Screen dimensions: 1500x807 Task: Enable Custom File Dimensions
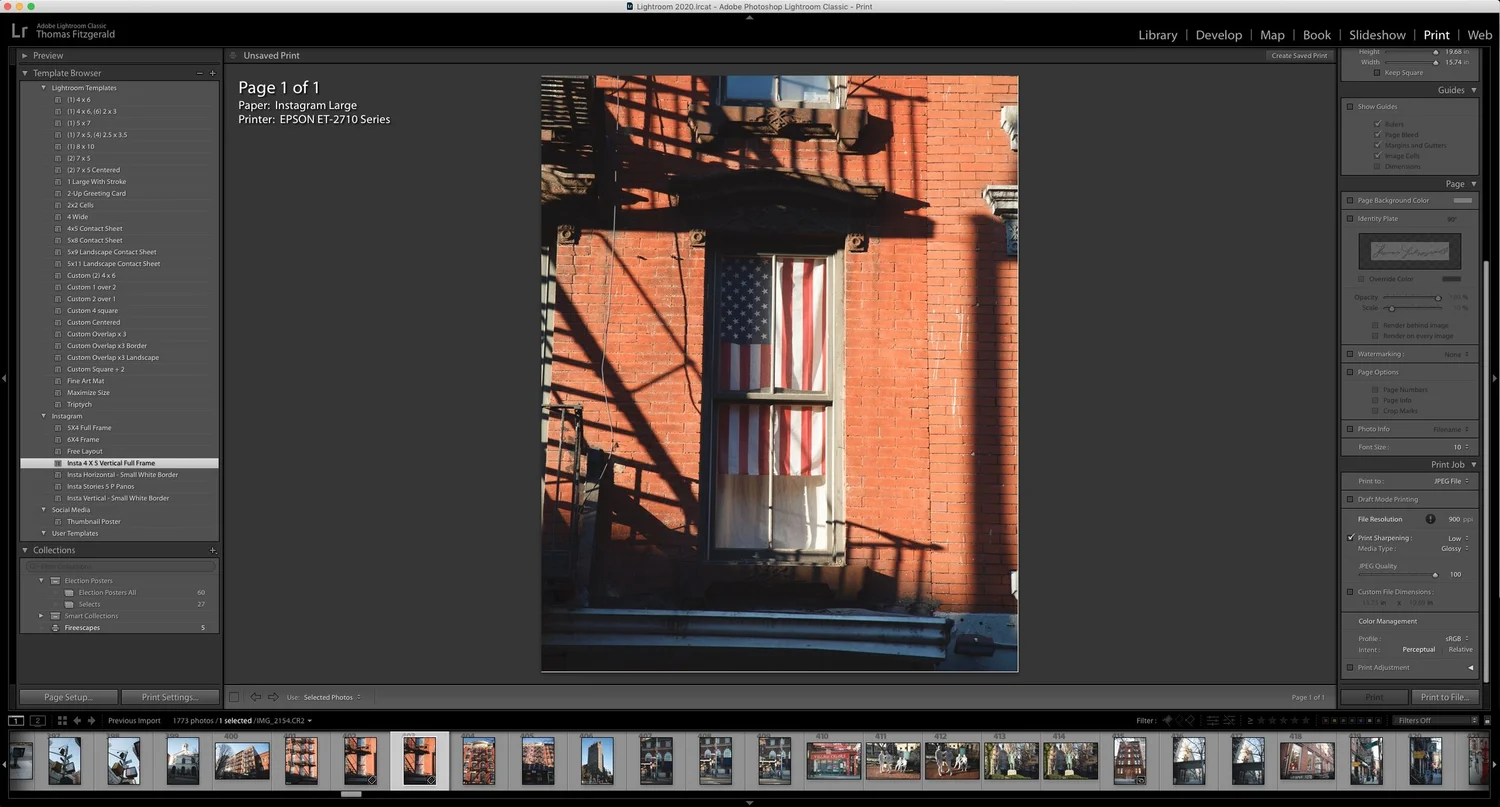point(1350,592)
